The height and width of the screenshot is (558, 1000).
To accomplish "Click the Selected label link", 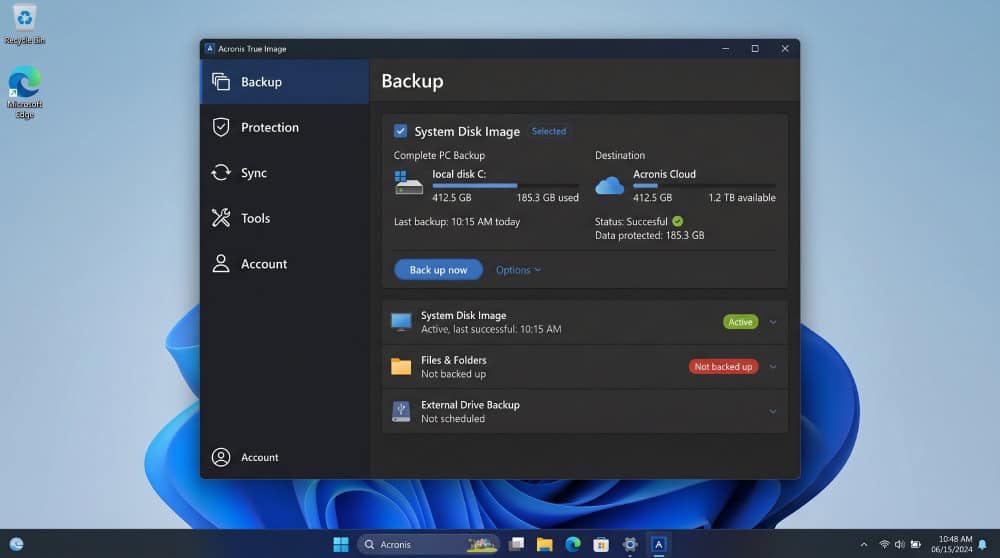I will (x=548, y=131).
